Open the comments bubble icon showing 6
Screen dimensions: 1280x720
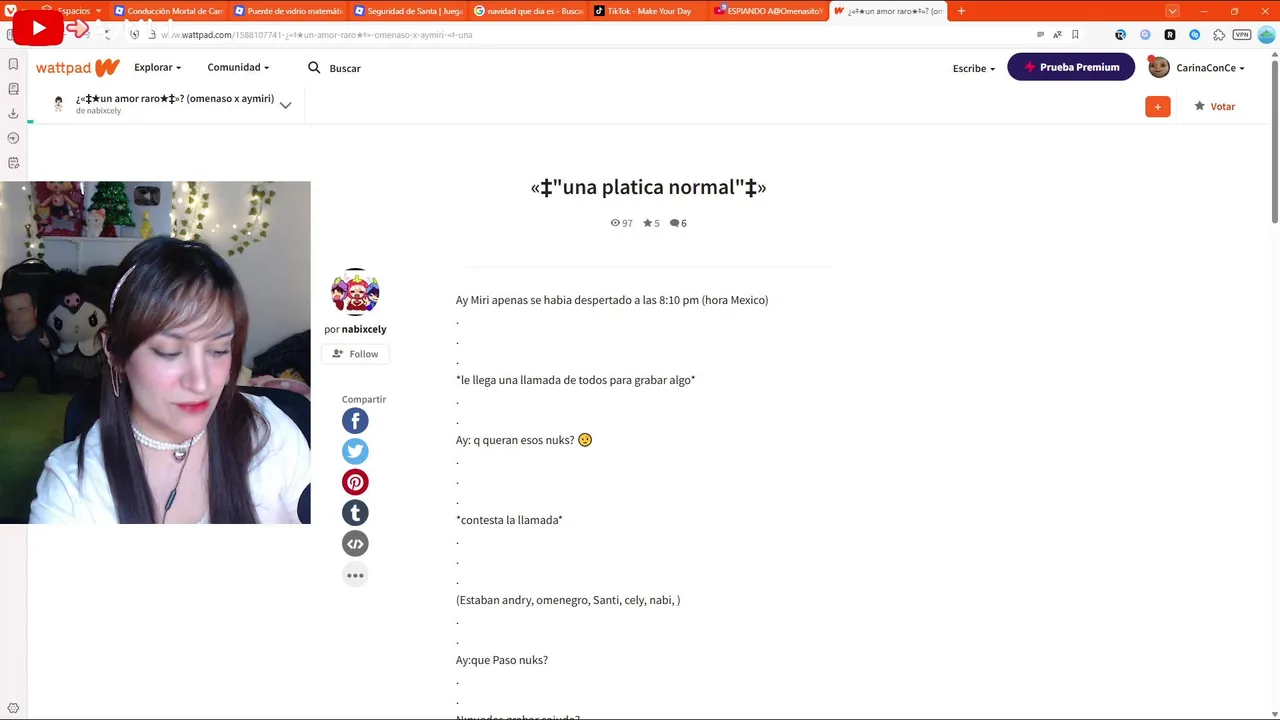point(678,223)
